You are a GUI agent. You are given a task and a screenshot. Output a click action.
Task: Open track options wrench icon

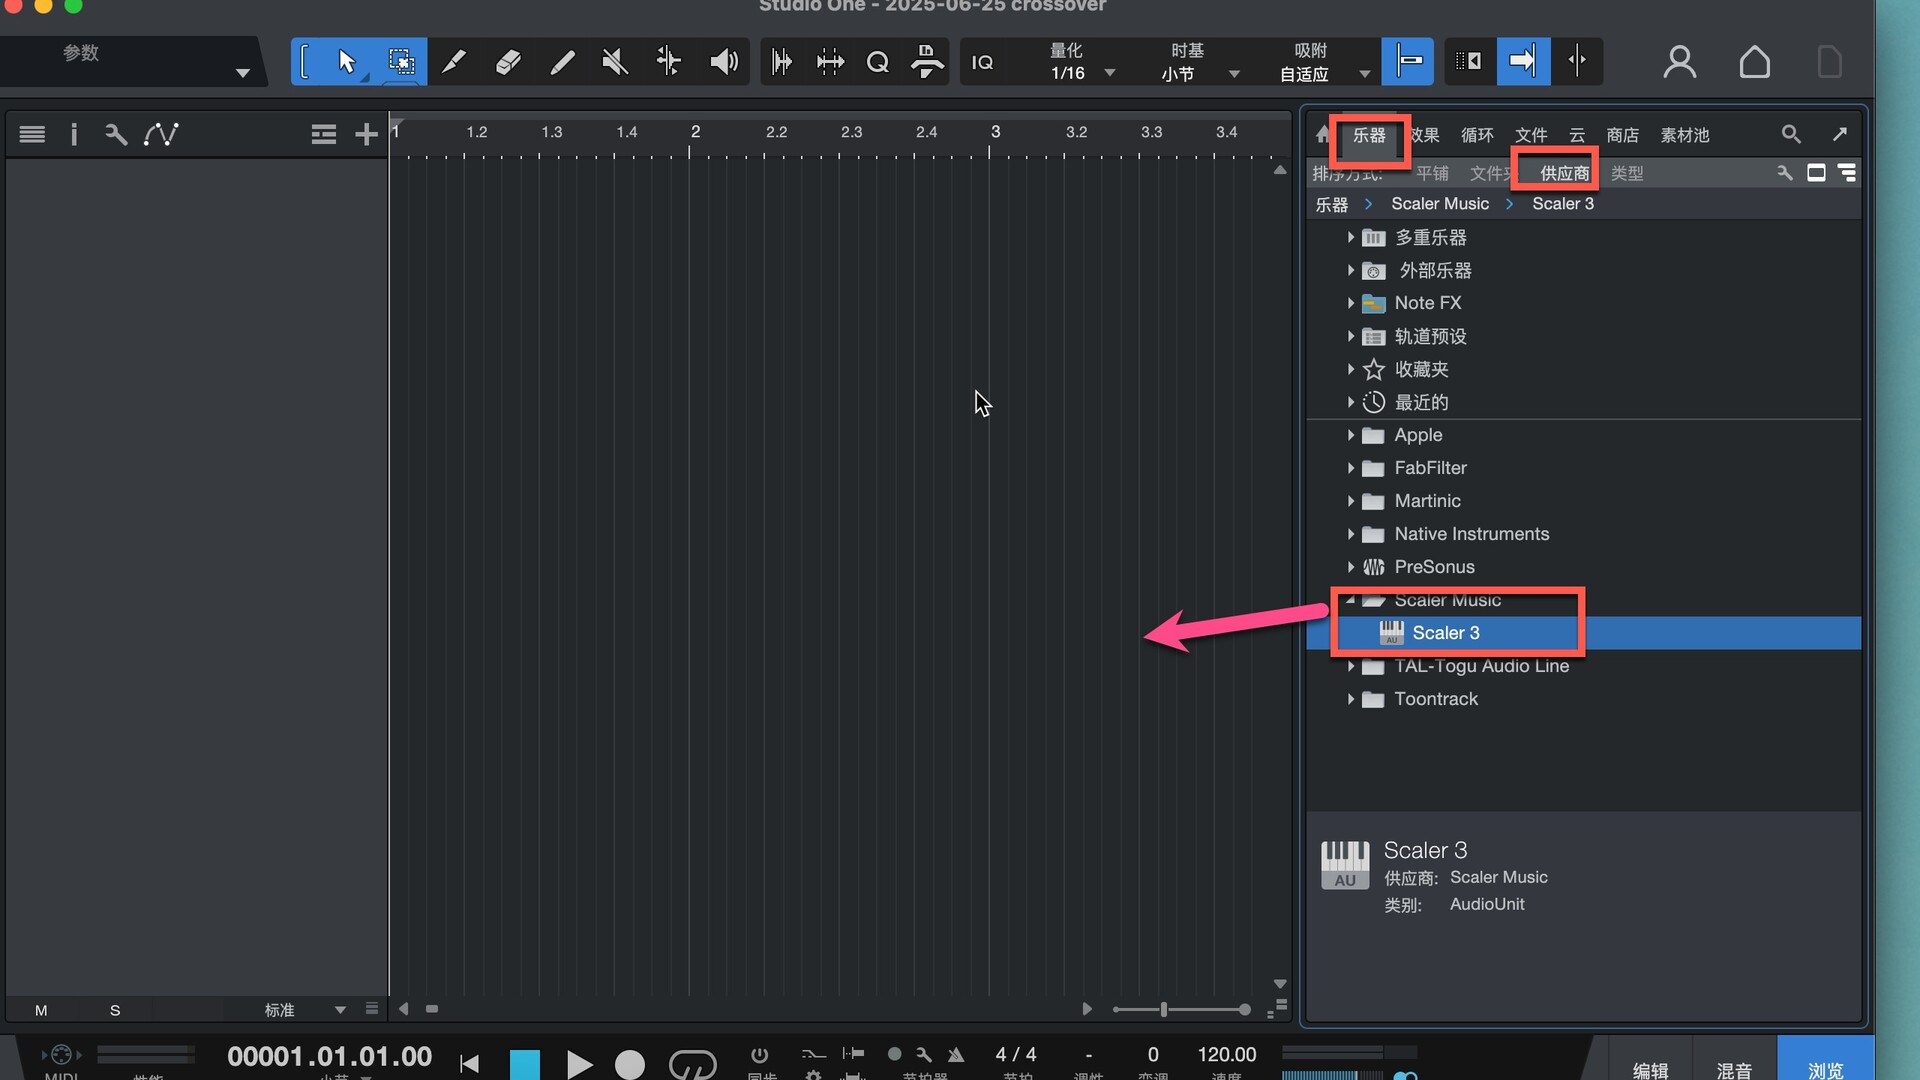116,134
